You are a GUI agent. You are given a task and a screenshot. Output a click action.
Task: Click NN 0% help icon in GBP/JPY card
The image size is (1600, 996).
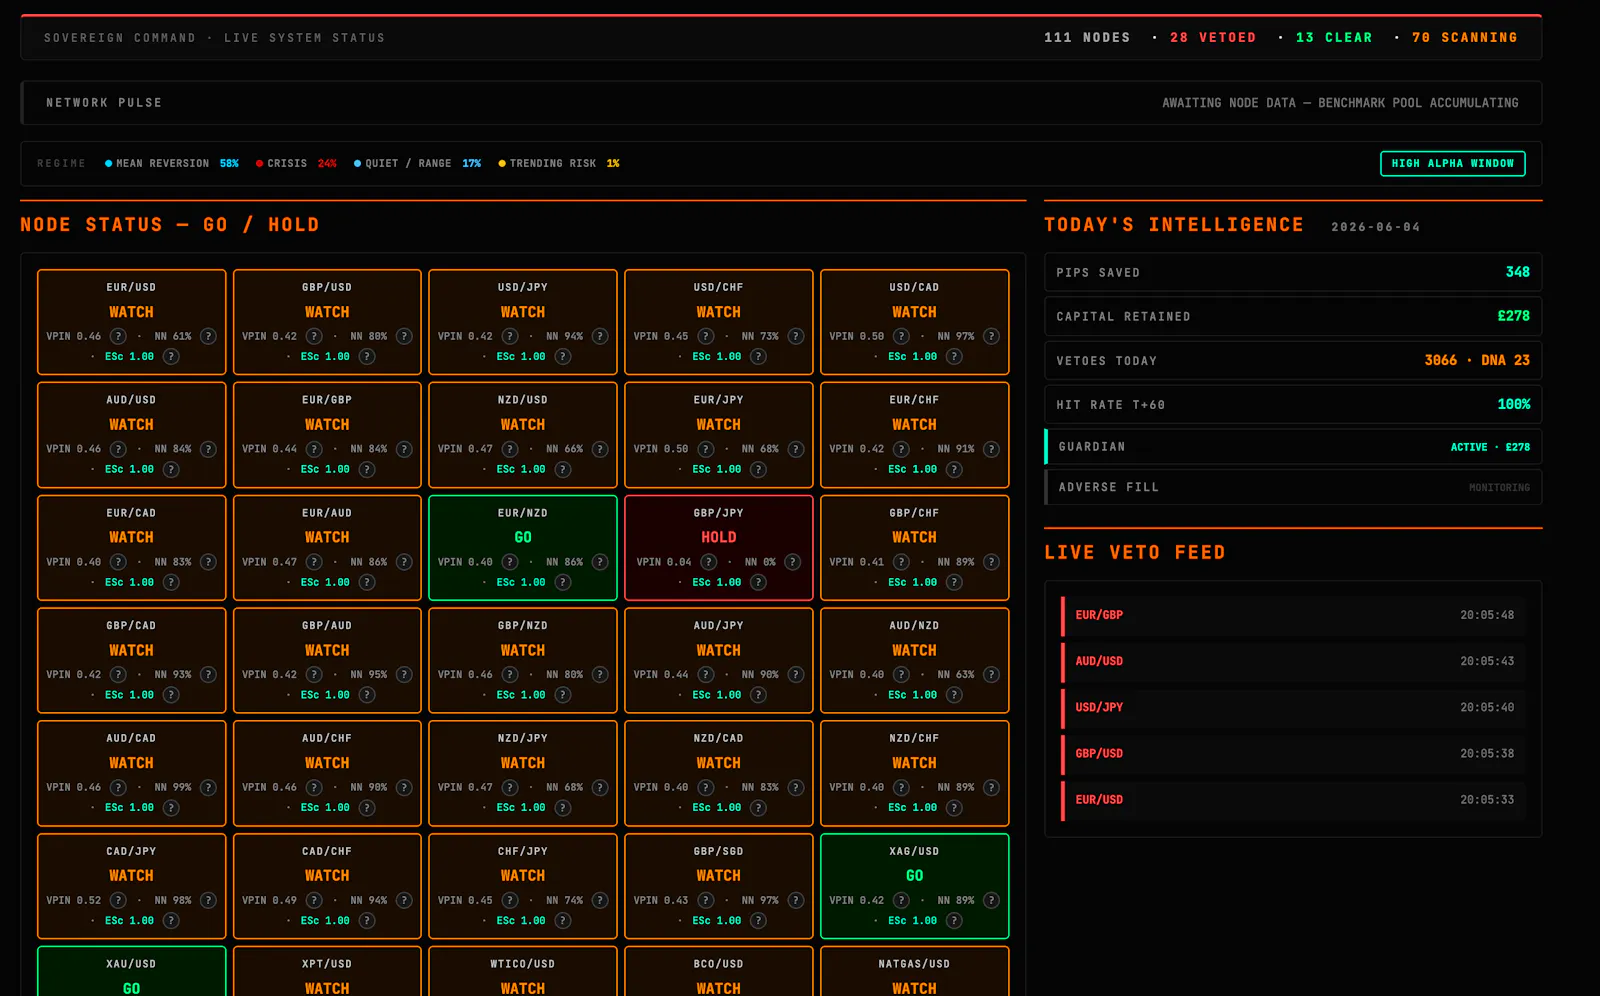coord(793,562)
